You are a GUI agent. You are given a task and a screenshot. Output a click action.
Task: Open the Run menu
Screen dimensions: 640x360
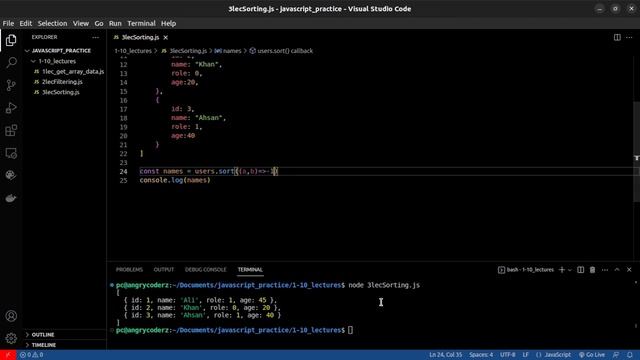click(115, 23)
